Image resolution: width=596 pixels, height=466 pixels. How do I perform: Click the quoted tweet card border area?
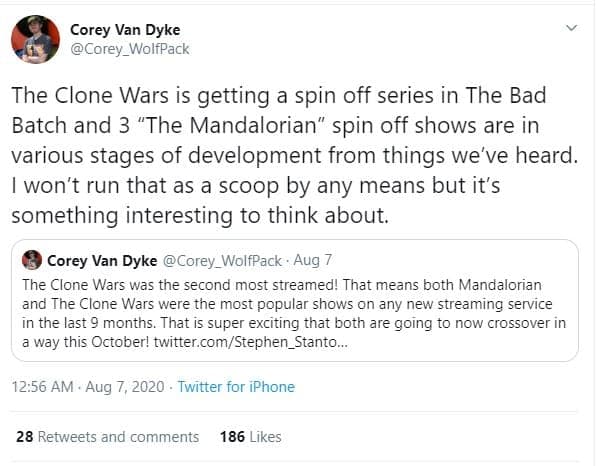295,300
